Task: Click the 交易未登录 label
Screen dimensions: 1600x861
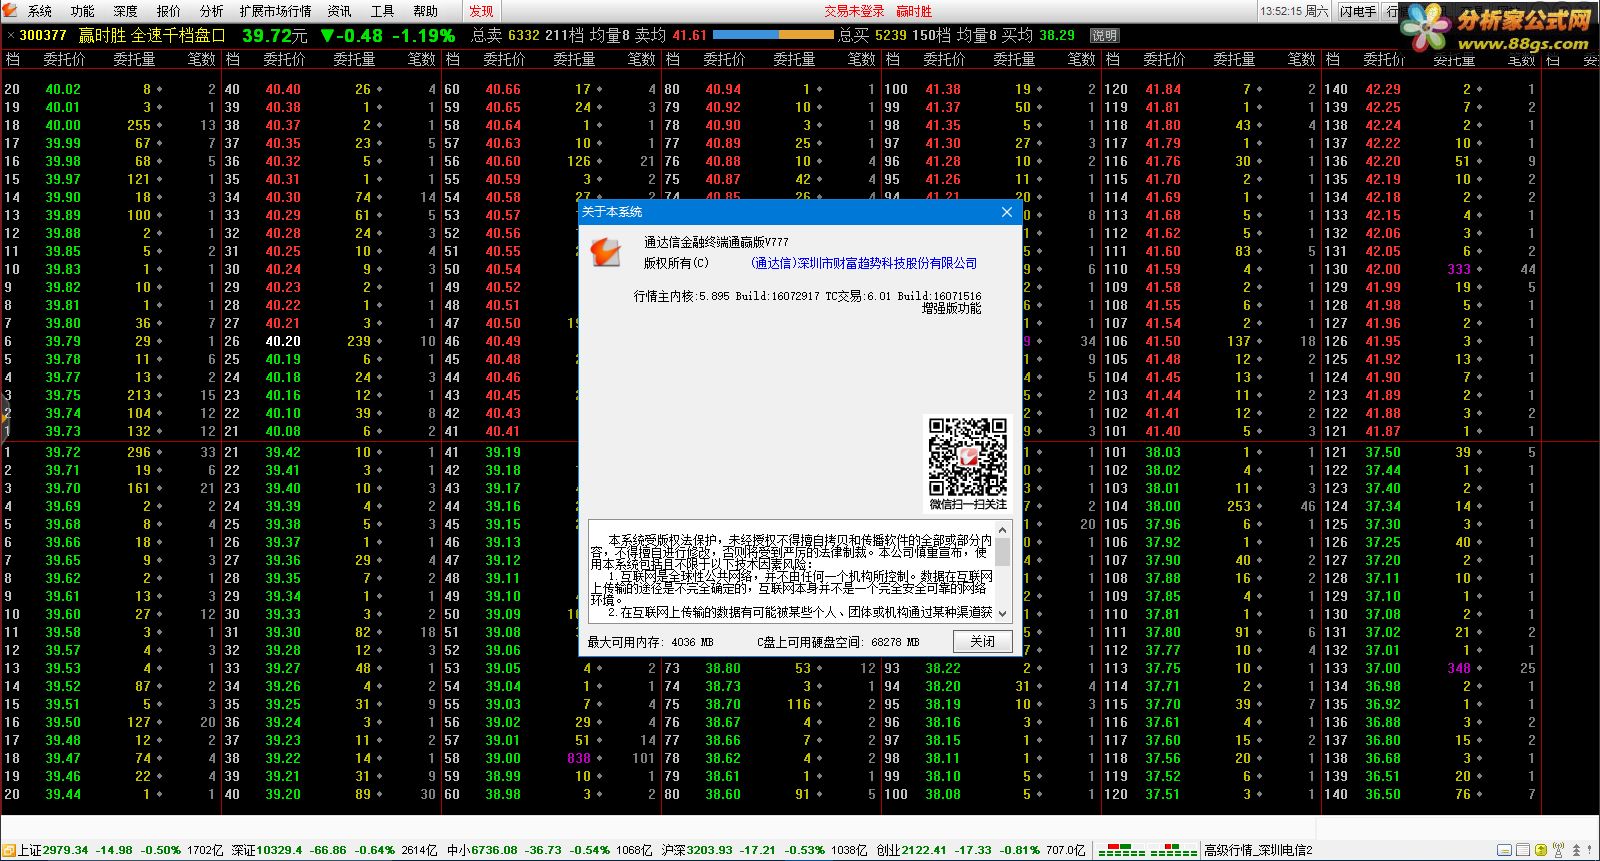Action: click(854, 11)
